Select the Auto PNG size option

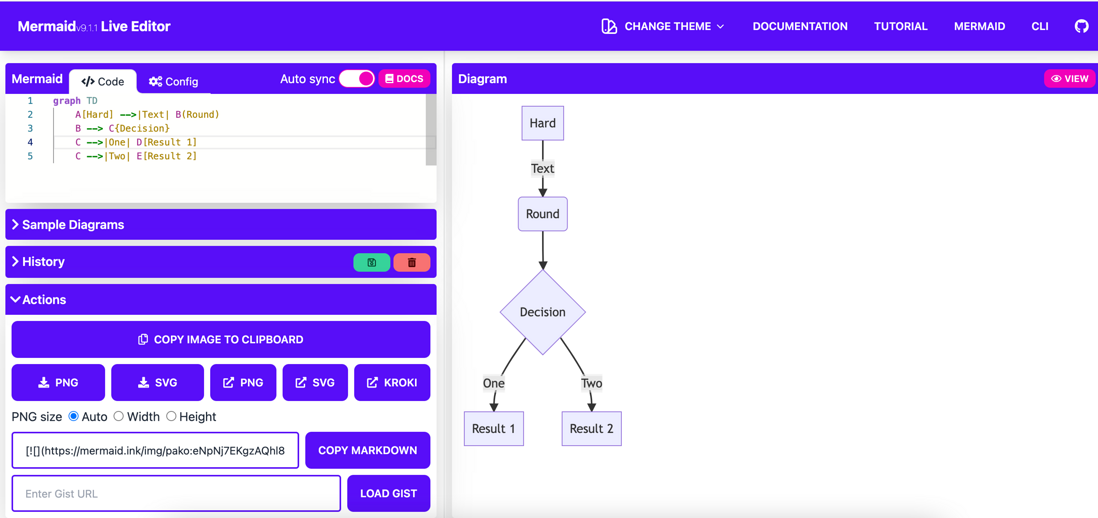[x=74, y=416]
